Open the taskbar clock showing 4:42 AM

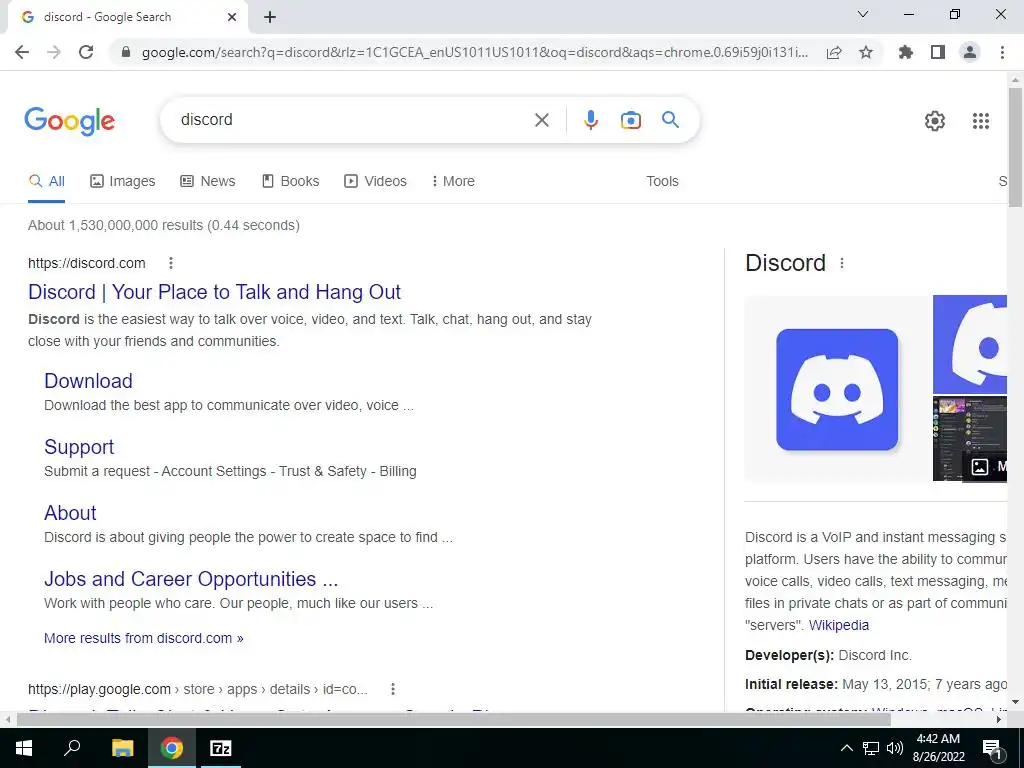938,748
